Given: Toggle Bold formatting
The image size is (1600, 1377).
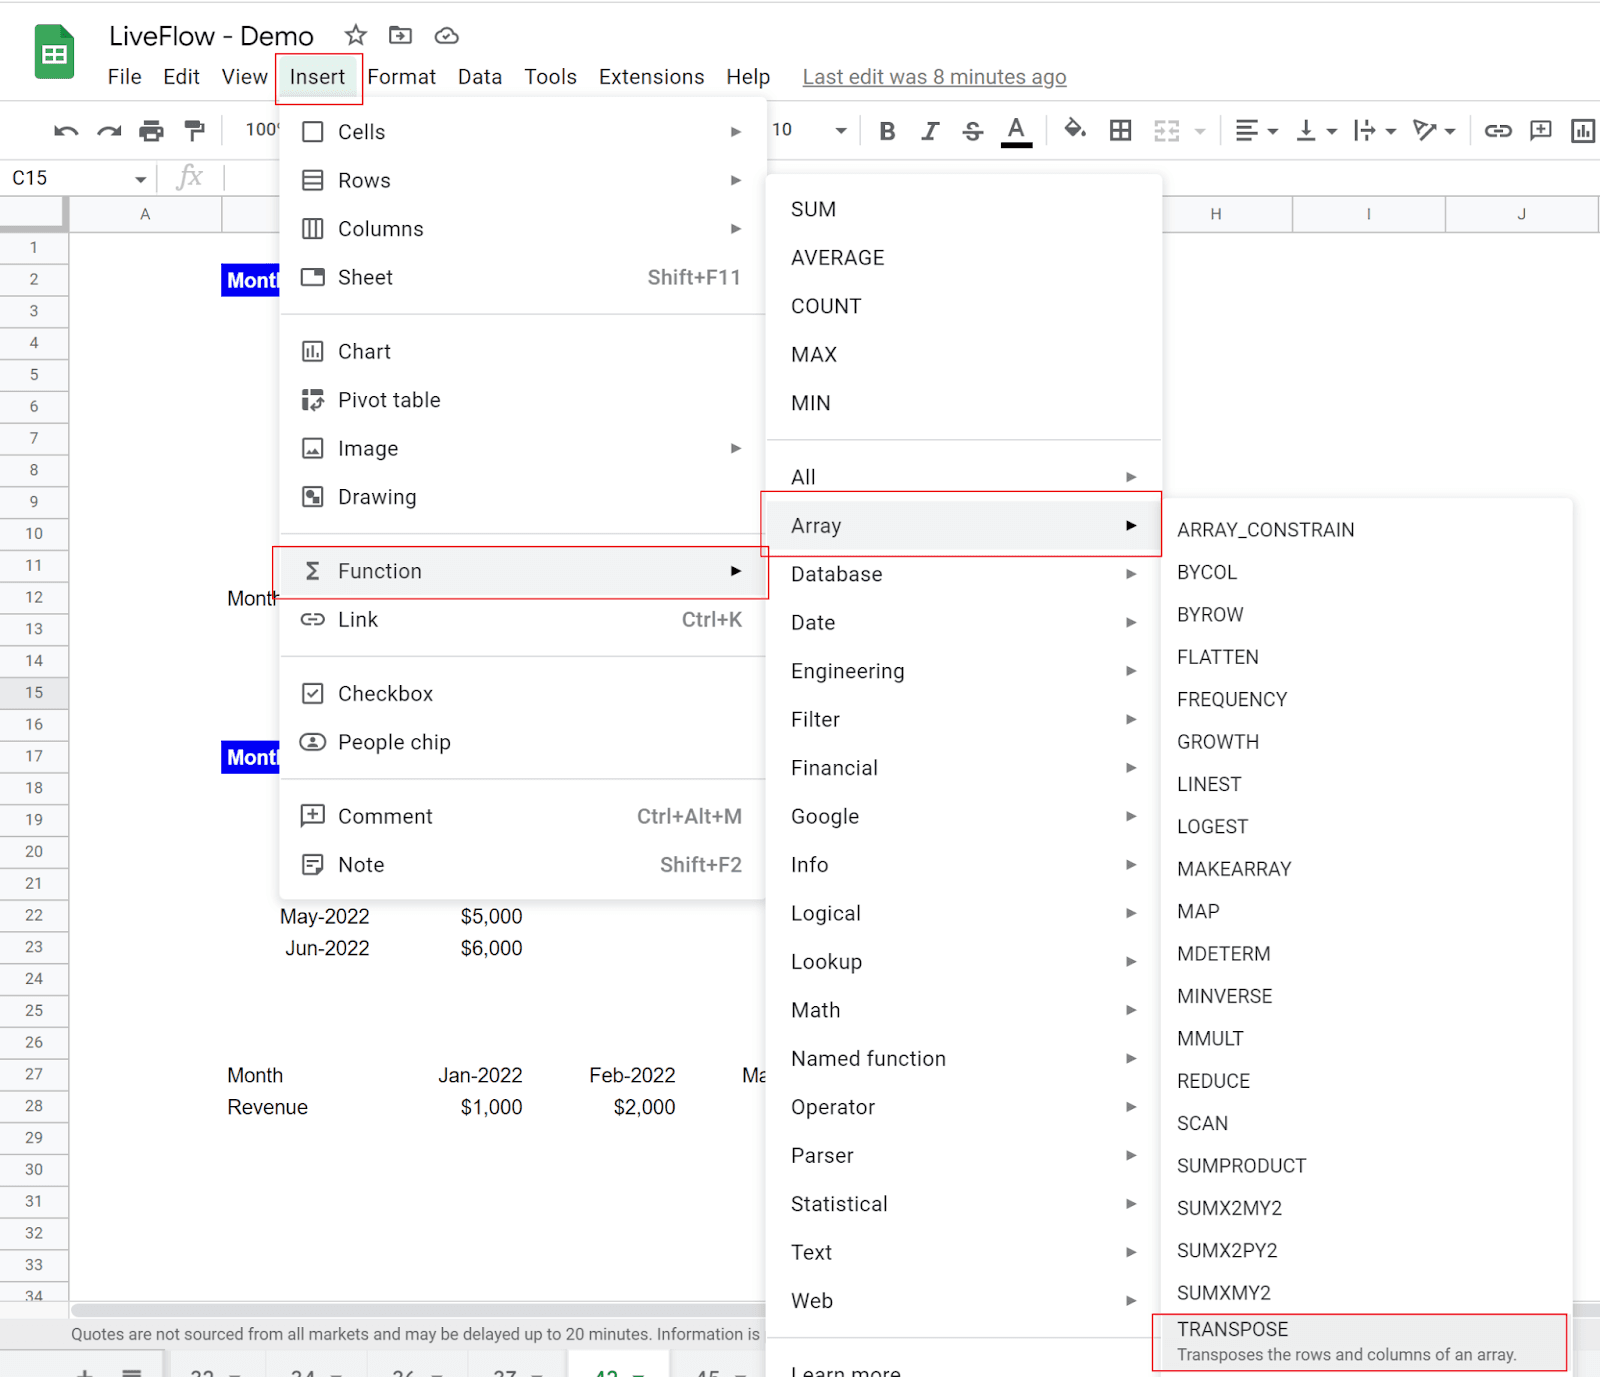Looking at the screenshot, I should (x=887, y=131).
